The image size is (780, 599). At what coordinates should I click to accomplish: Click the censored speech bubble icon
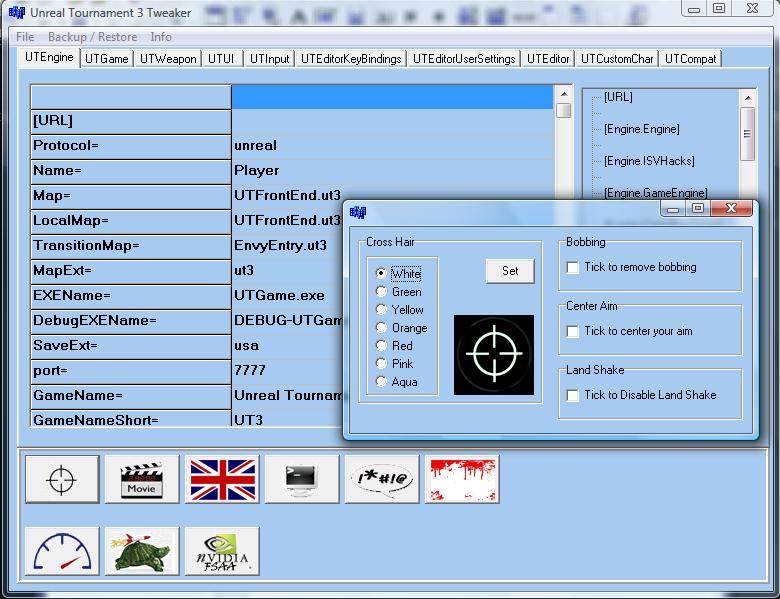click(382, 479)
